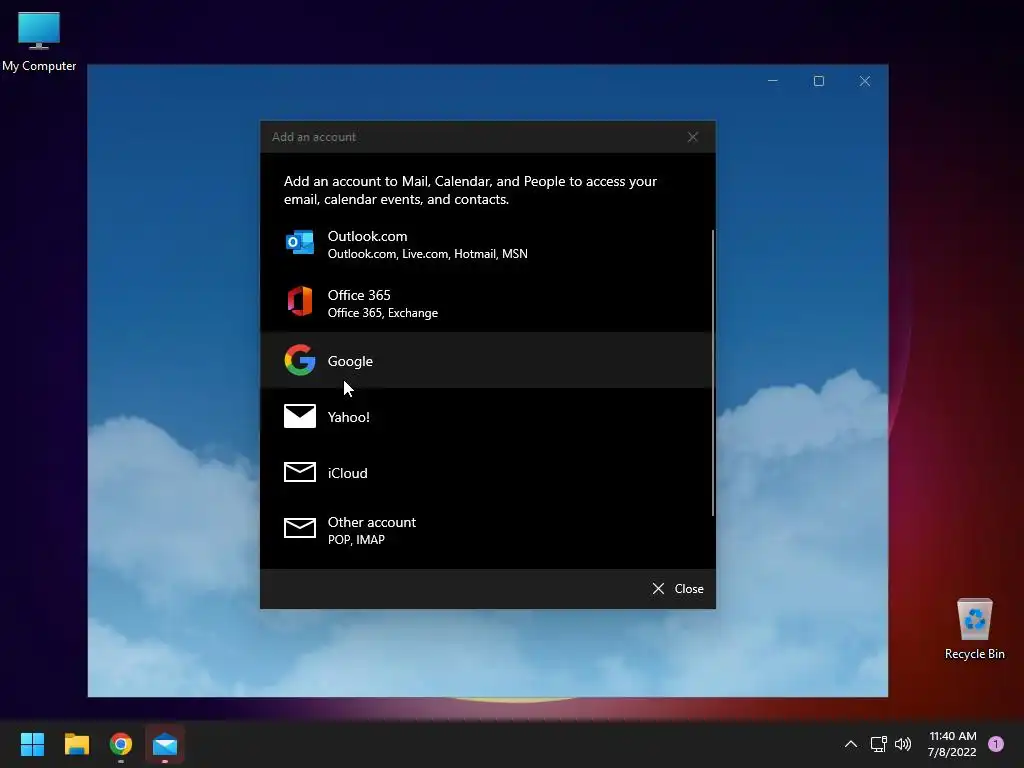Click the Mail app taskbar icon
Screen dimensions: 1024x768
coord(165,744)
